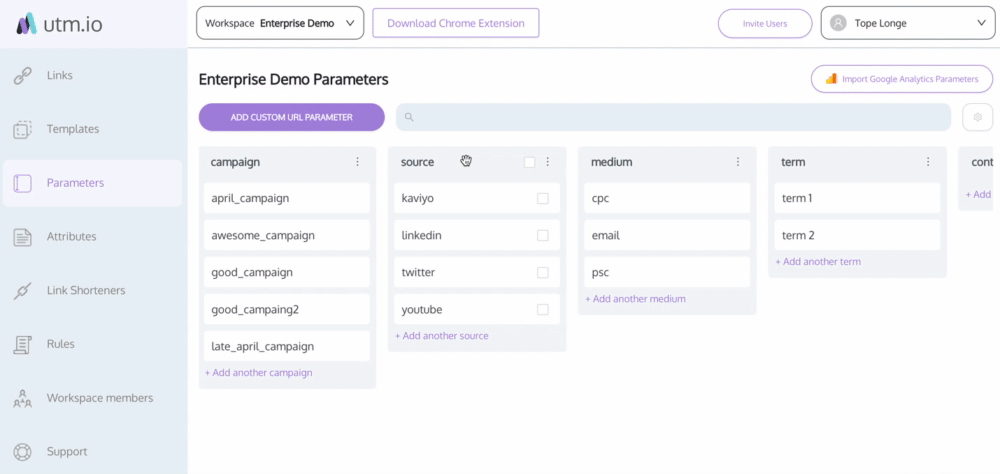Open the Rules scroll icon
Image resolution: width=1000 pixels, height=474 pixels.
22,344
